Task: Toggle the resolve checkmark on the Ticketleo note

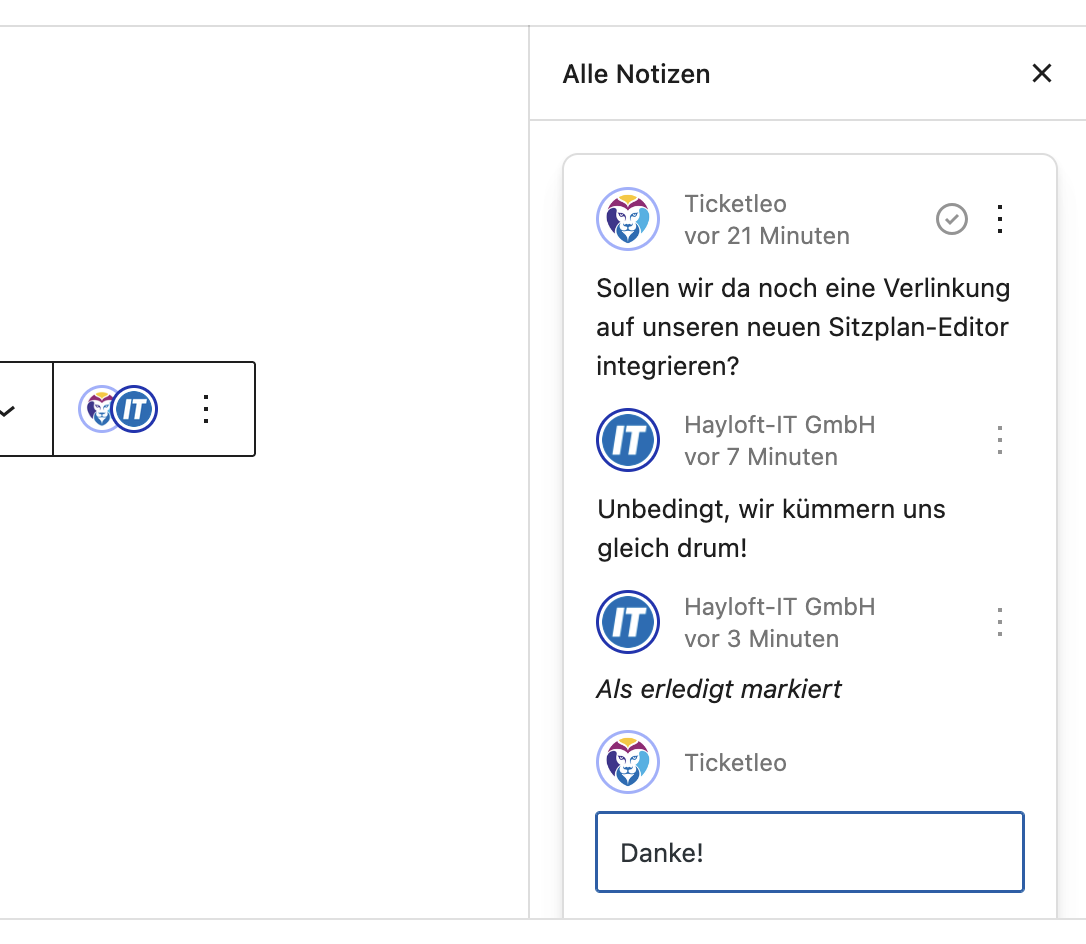Action: point(951,219)
